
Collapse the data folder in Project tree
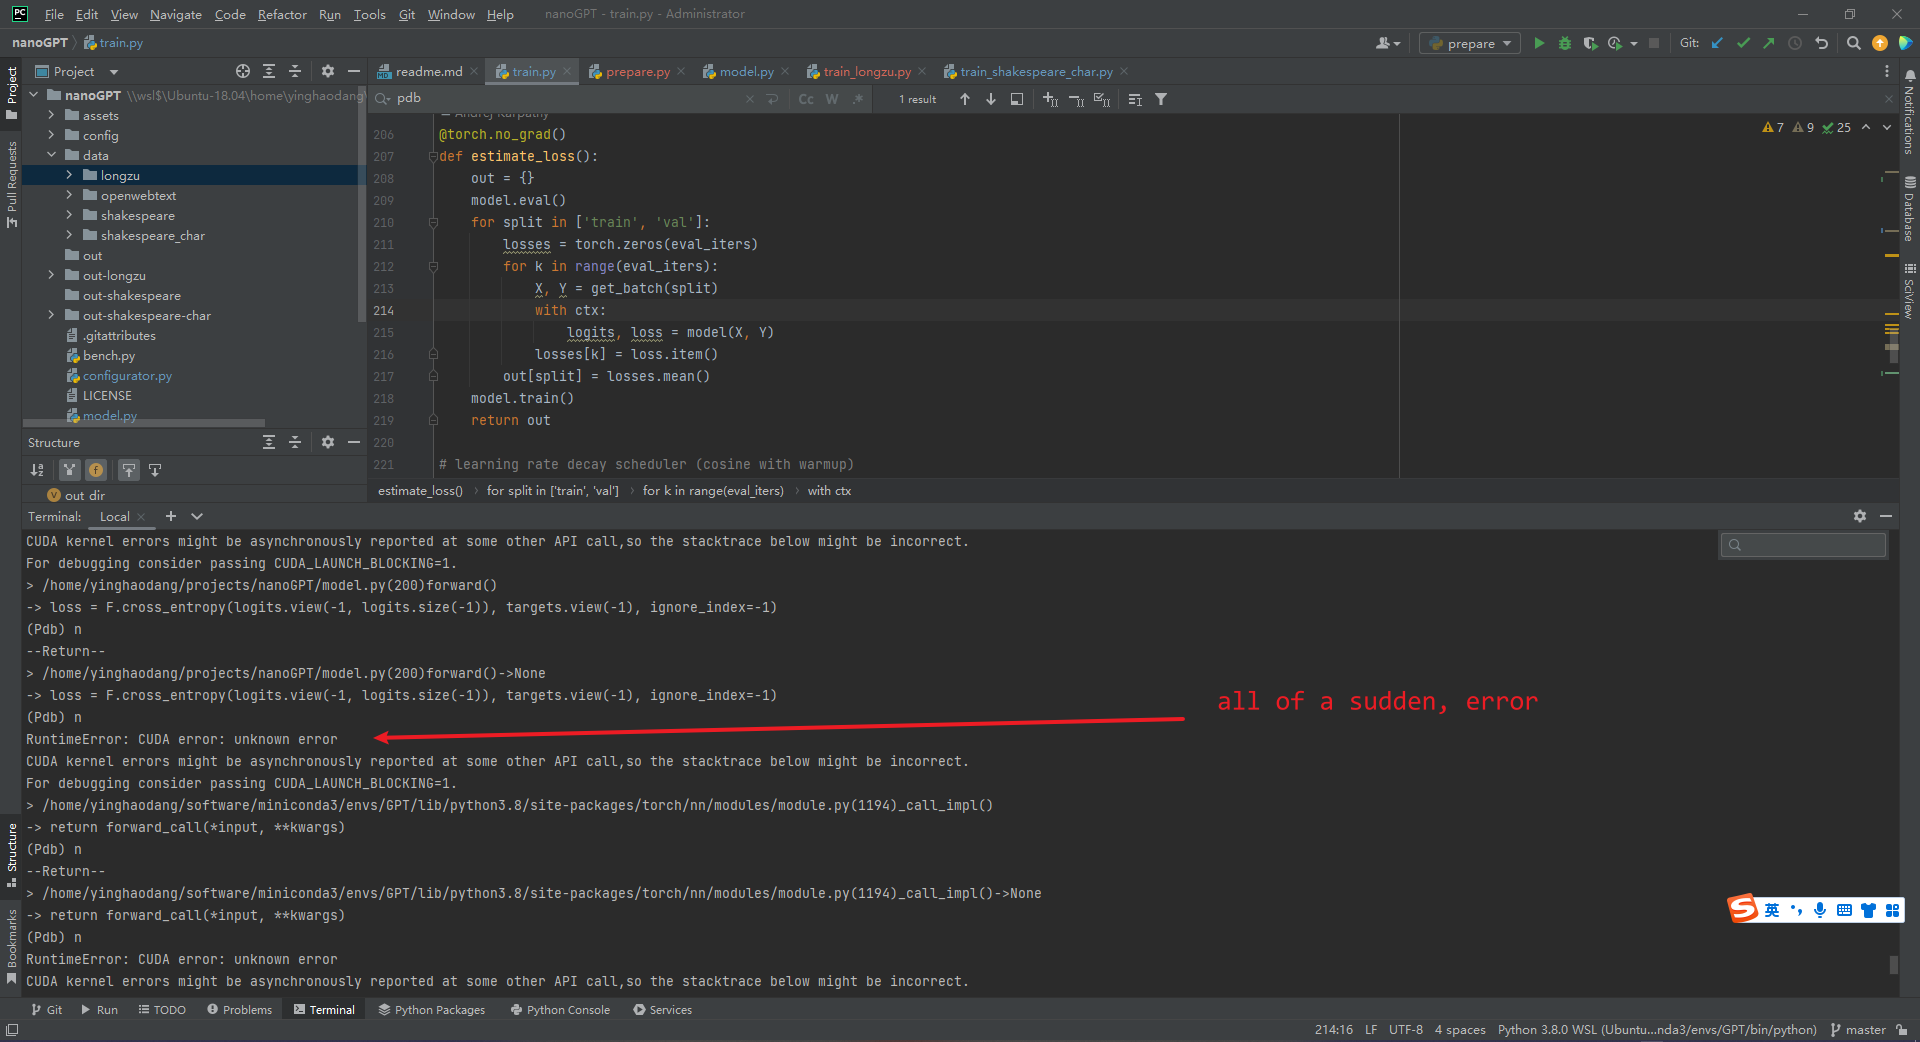52,155
